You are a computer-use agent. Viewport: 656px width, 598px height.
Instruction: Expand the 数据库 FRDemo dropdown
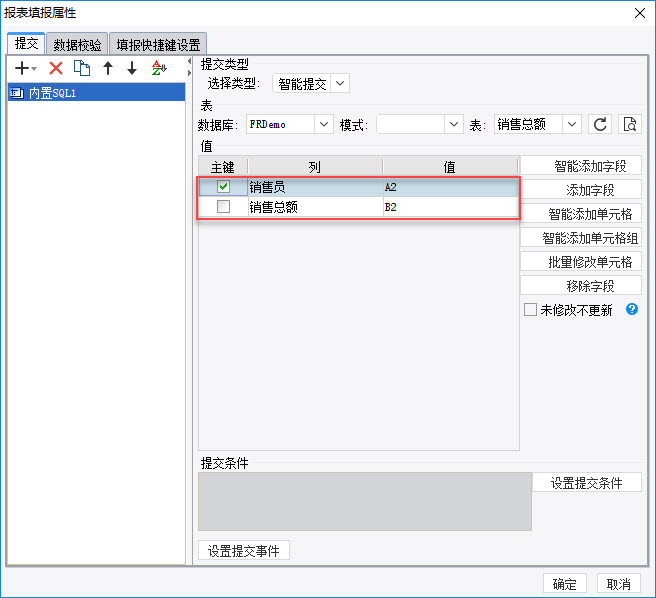click(290, 124)
